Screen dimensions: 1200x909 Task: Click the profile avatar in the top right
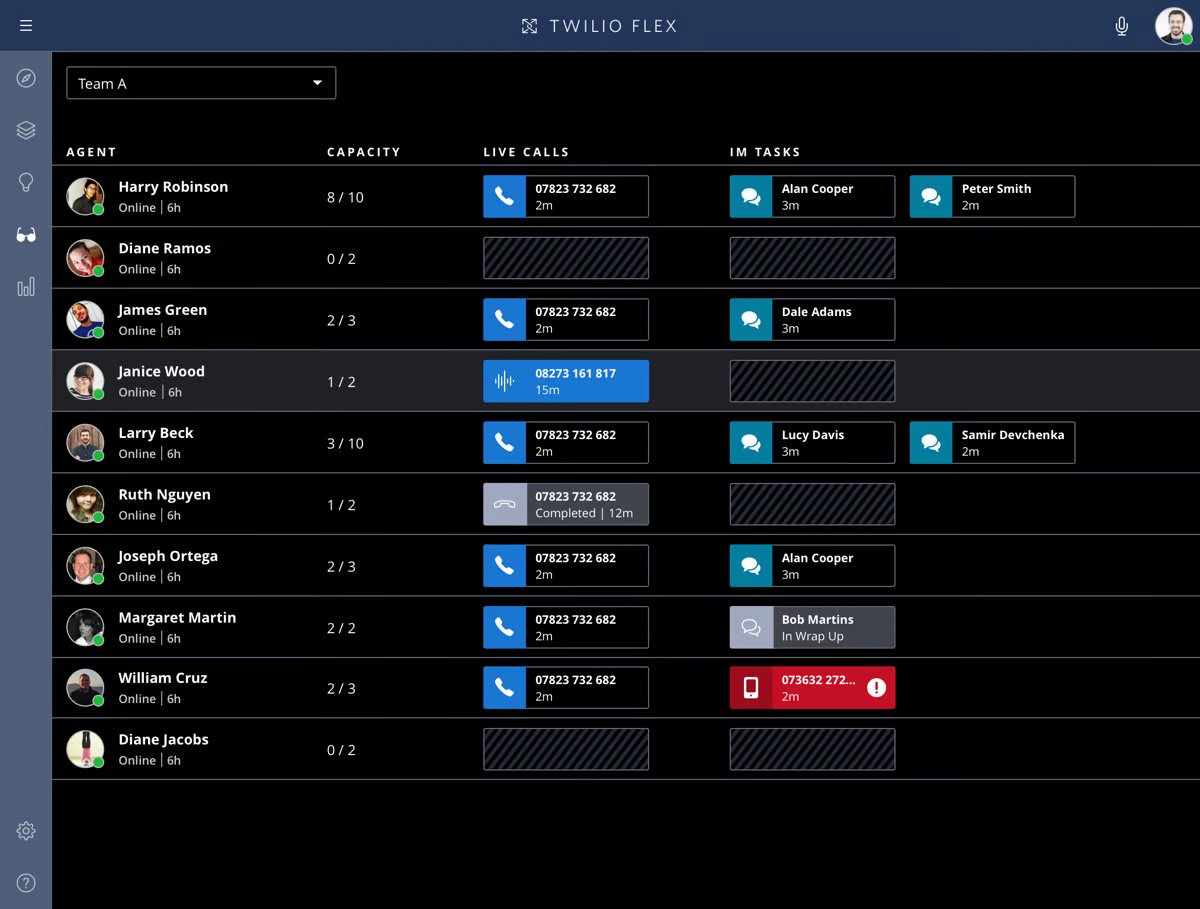tap(1172, 26)
